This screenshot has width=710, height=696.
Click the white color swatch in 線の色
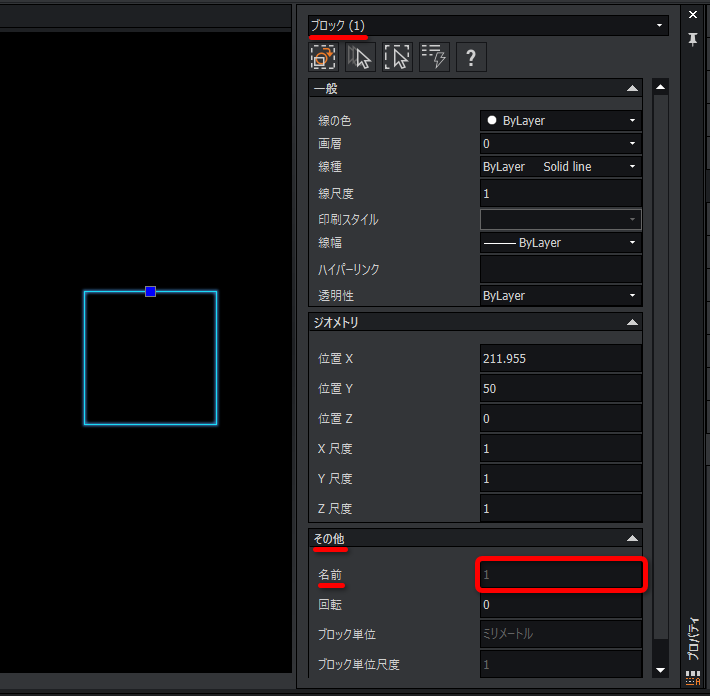tap(492, 120)
